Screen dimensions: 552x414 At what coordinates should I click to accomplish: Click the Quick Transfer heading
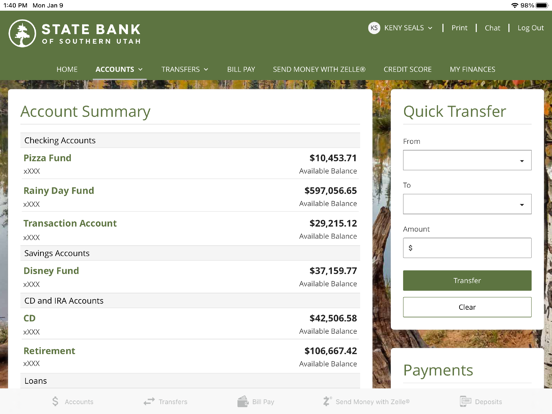pyautogui.click(x=454, y=112)
